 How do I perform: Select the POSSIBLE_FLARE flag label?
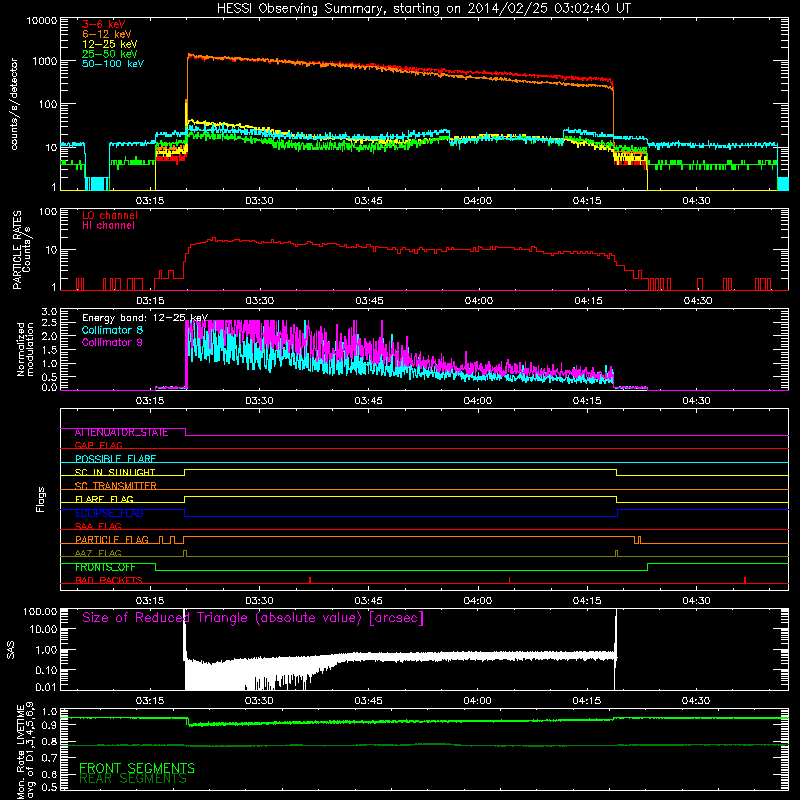pos(115,459)
